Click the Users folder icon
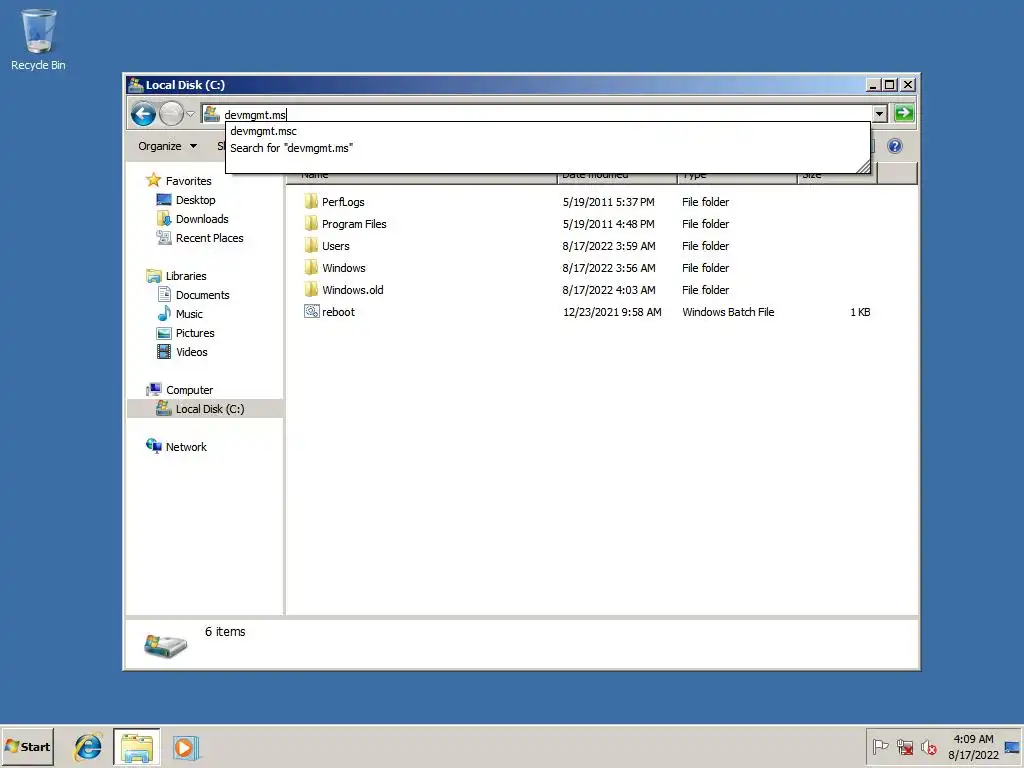The width and height of the screenshot is (1024, 768). tap(311, 246)
